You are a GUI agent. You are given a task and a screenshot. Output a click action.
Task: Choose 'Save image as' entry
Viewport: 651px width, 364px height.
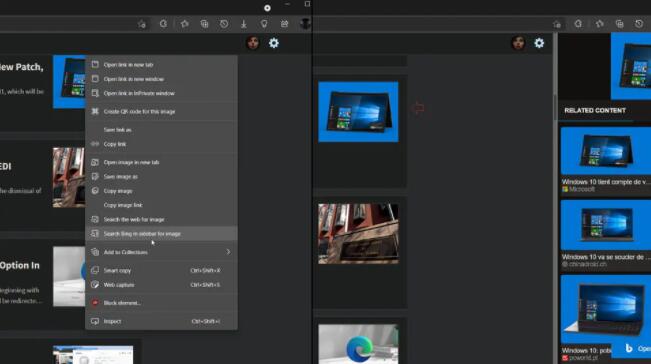pos(162,176)
